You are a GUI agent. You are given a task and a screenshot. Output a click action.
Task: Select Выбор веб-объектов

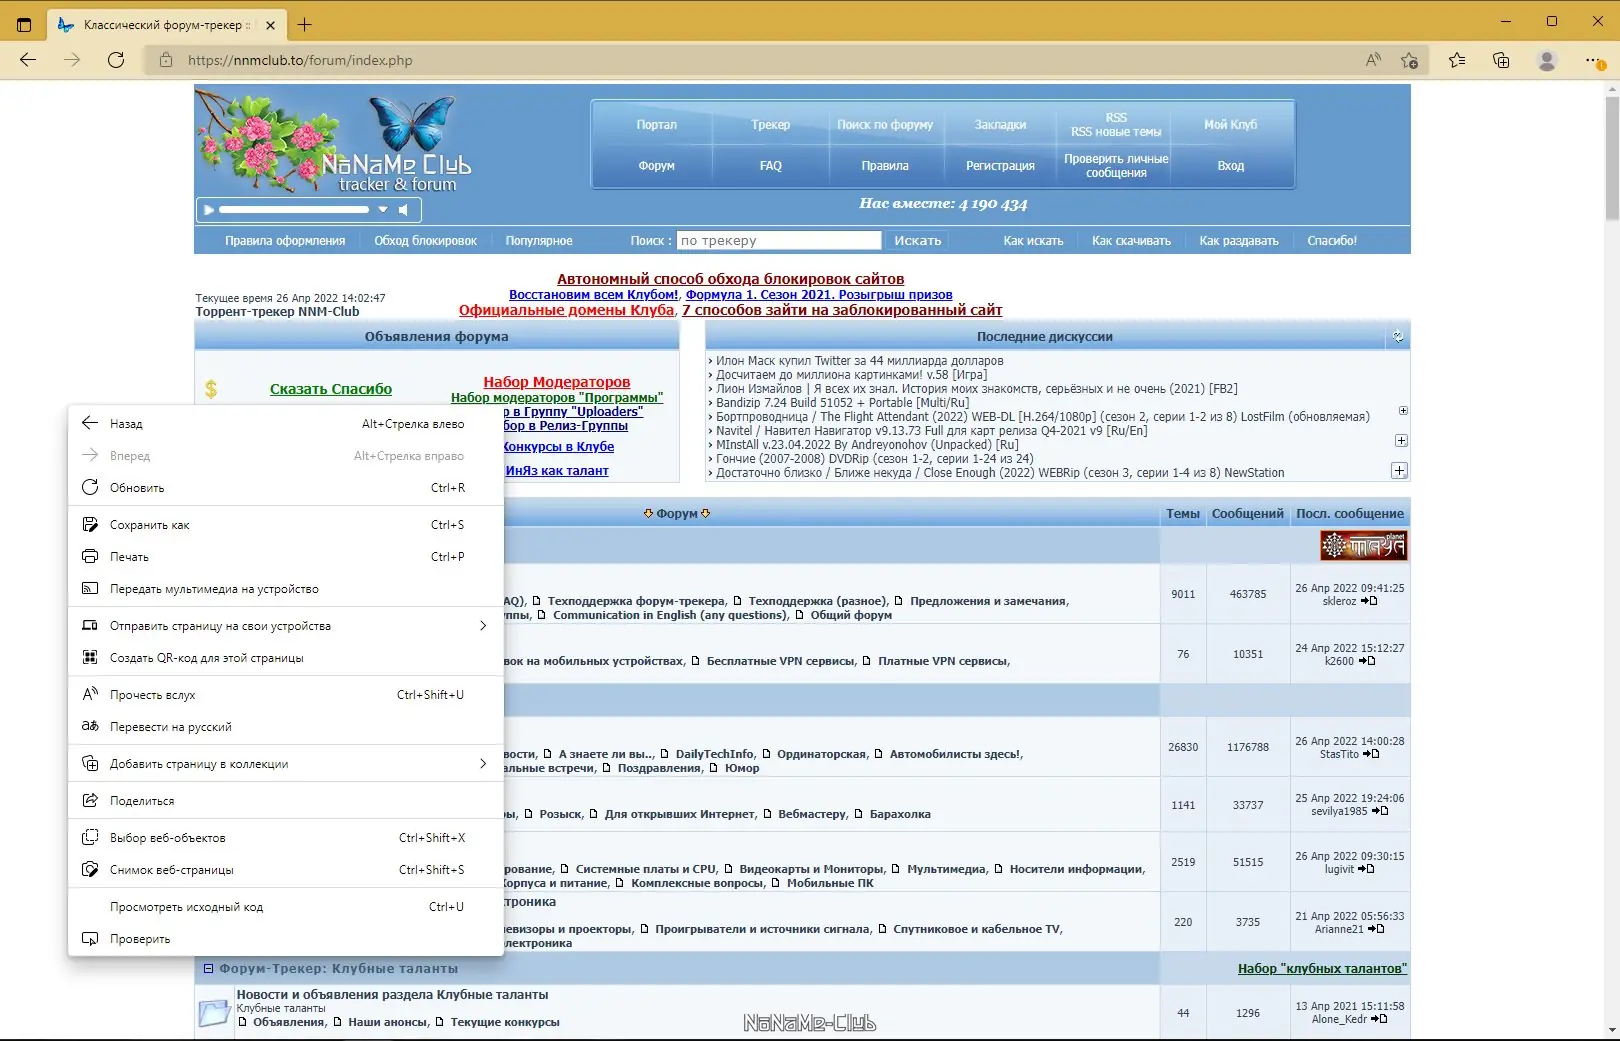286,838
